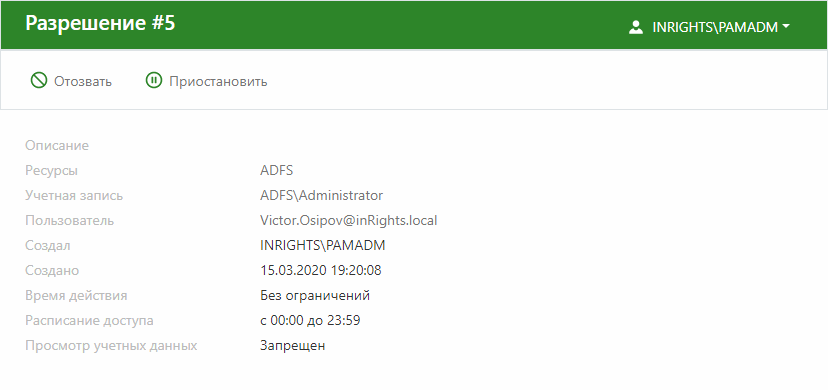Click the pause (Приостановить) circle icon

[153, 81]
